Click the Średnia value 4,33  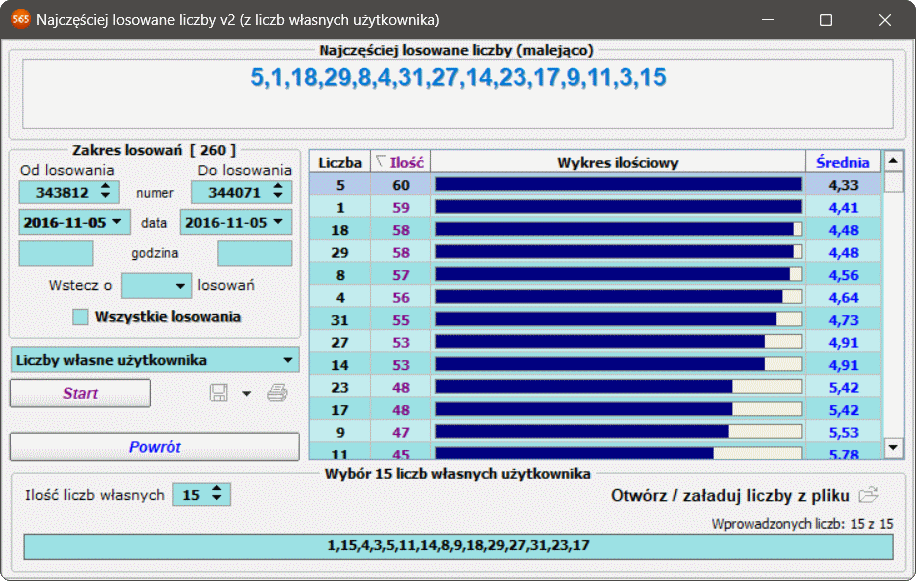coord(843,185)
